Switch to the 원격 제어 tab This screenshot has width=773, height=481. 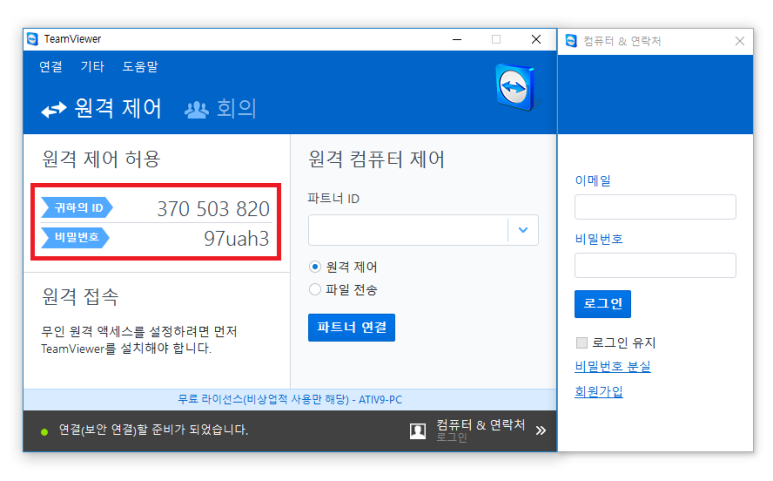coord(102,108)
